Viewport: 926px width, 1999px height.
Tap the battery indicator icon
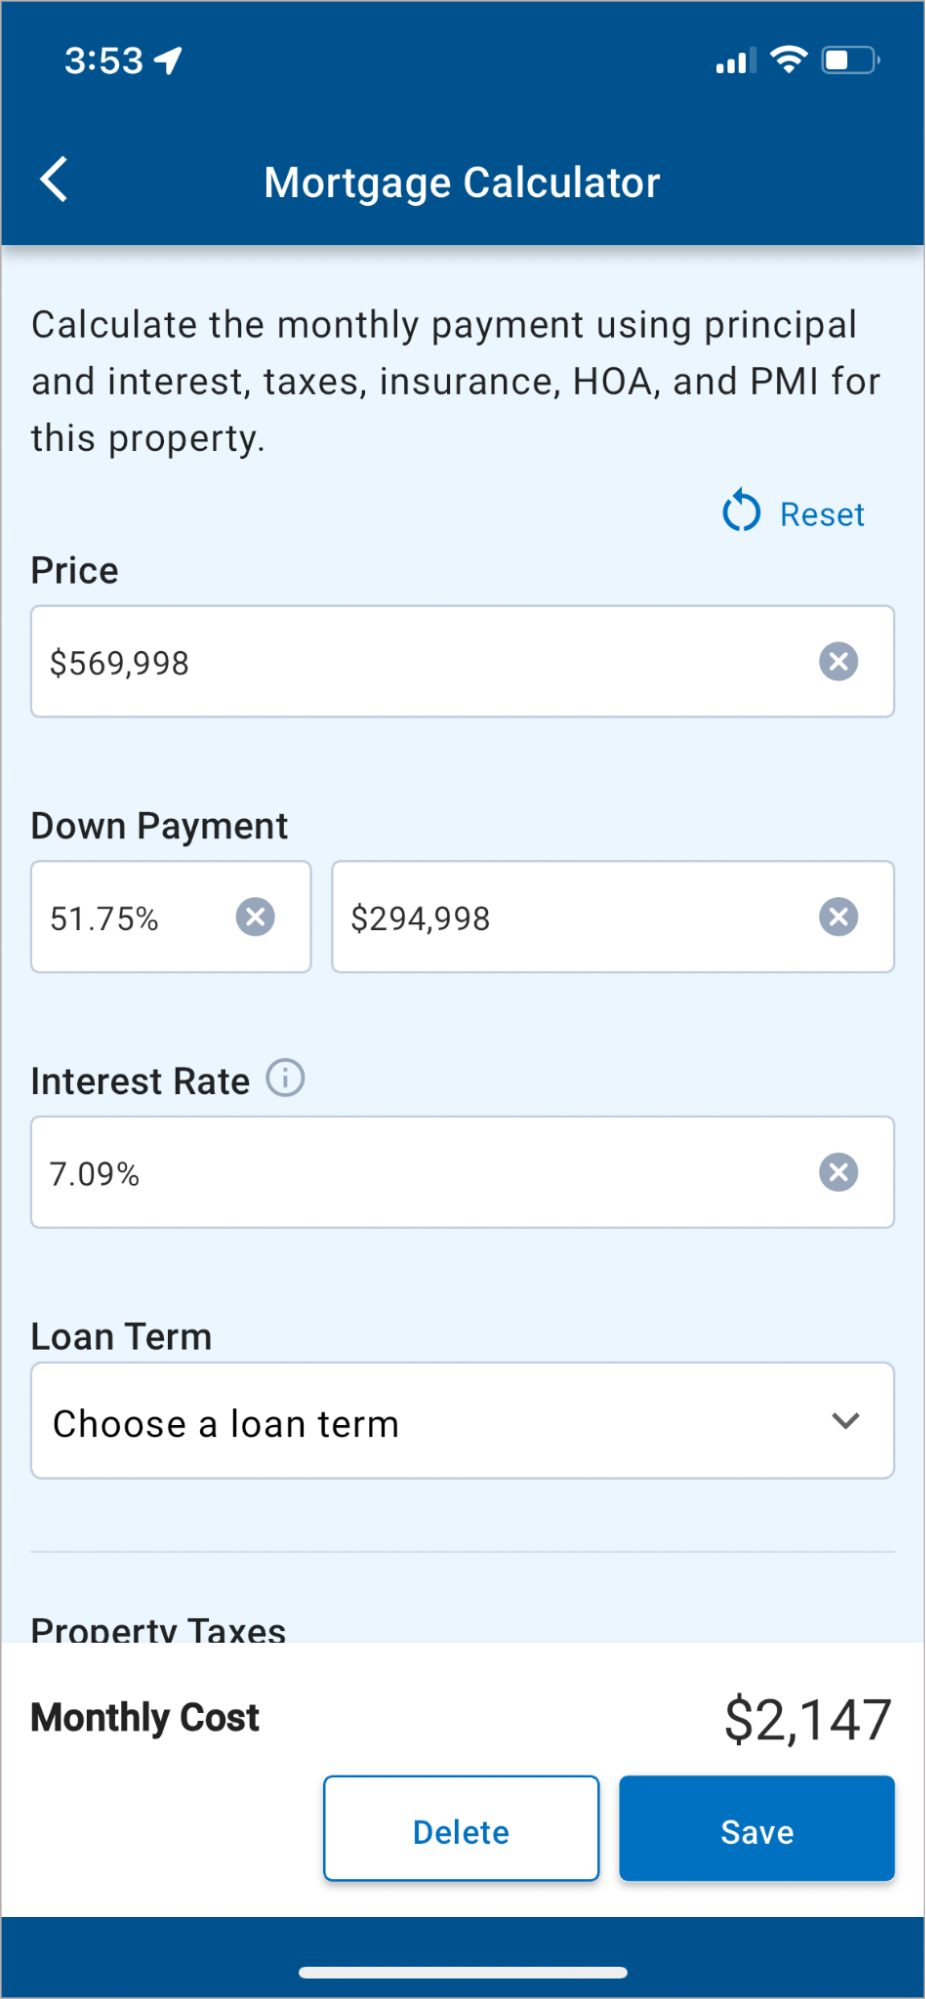pyautogui.click(x=849, y=60)
